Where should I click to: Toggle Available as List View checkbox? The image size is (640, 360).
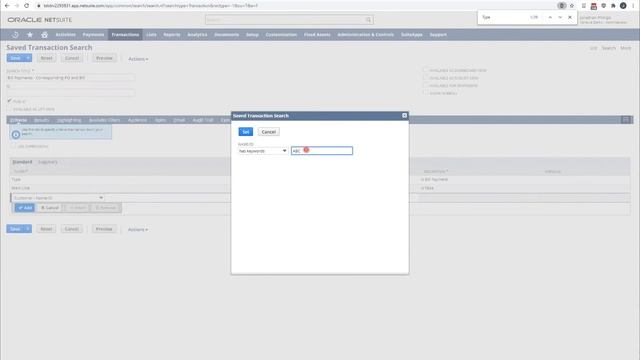[x=9, y=109]
